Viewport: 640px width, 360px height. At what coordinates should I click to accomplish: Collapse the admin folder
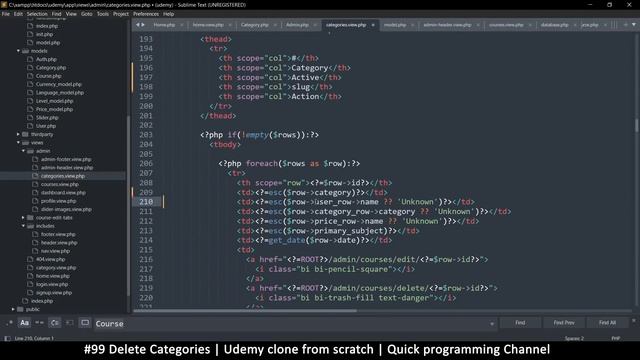tap(23, 151)
